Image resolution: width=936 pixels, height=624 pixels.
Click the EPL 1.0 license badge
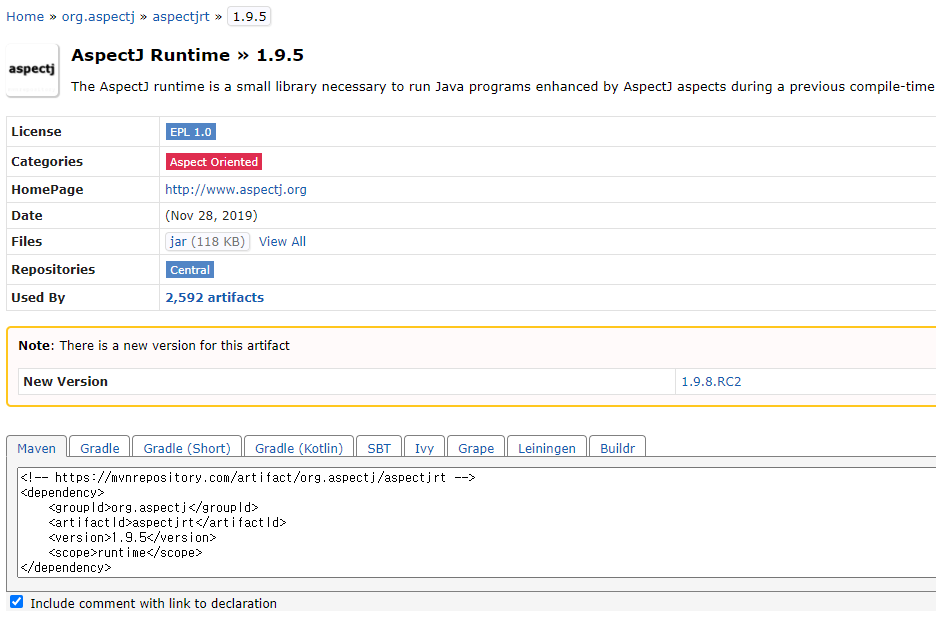(x=191, y=132)
